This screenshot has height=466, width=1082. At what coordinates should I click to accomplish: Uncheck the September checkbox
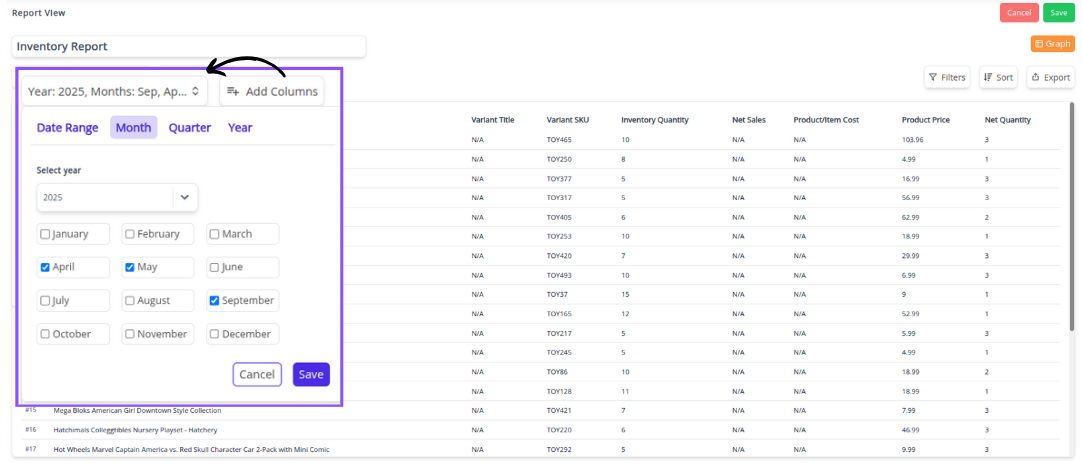215,300
